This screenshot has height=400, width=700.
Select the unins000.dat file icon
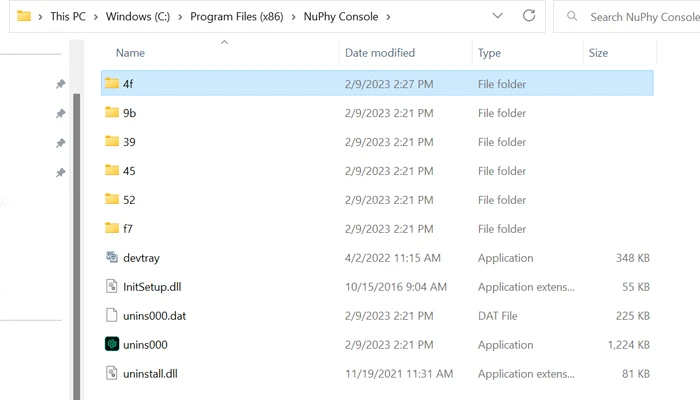[112, 316]
